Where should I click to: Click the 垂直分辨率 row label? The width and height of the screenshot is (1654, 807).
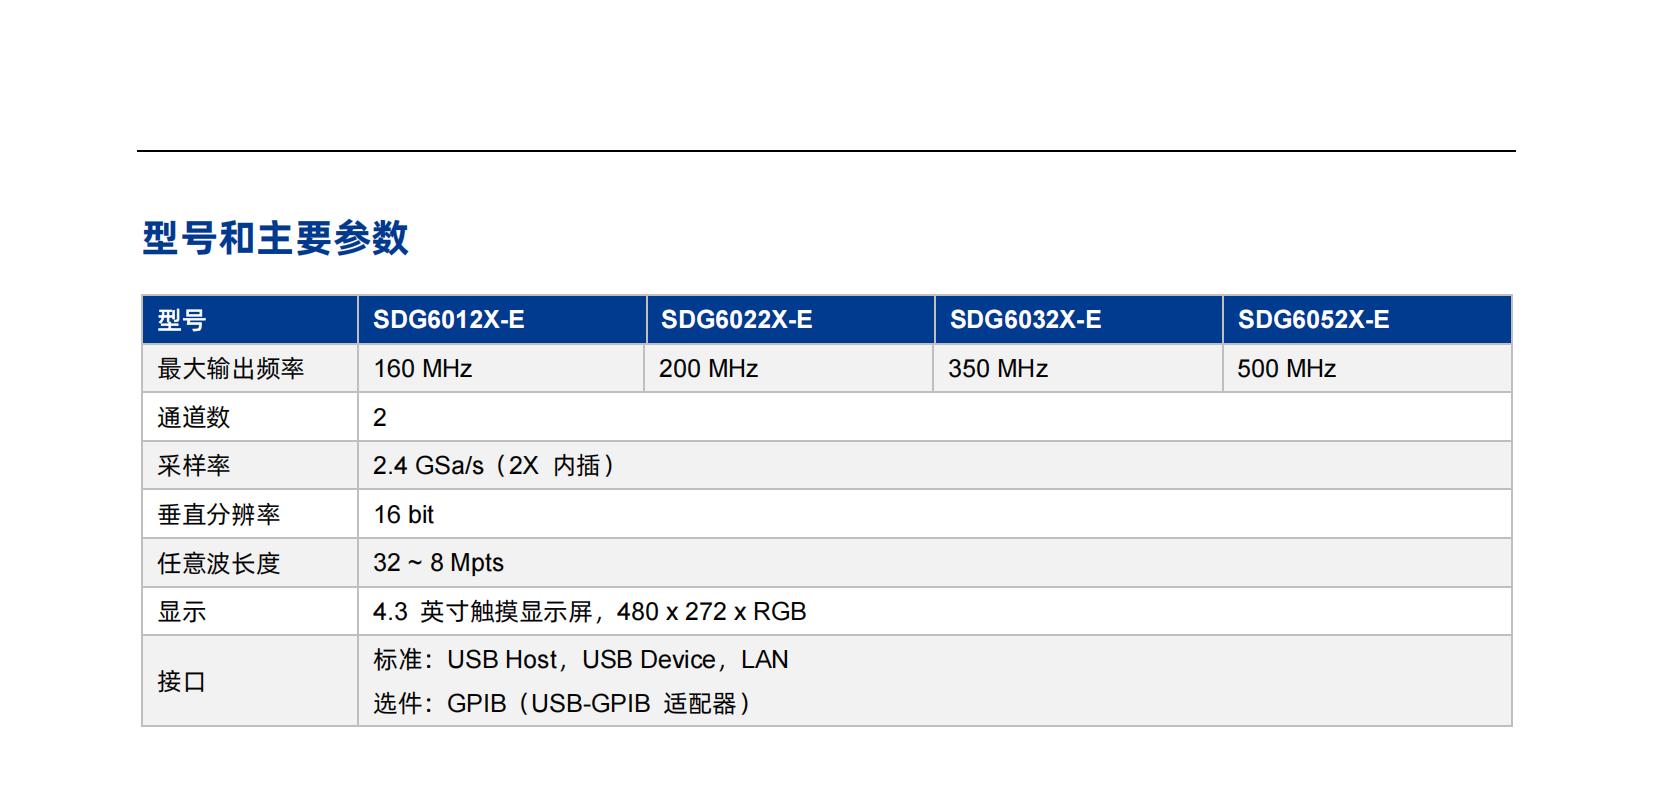click(x=218, y=515)
